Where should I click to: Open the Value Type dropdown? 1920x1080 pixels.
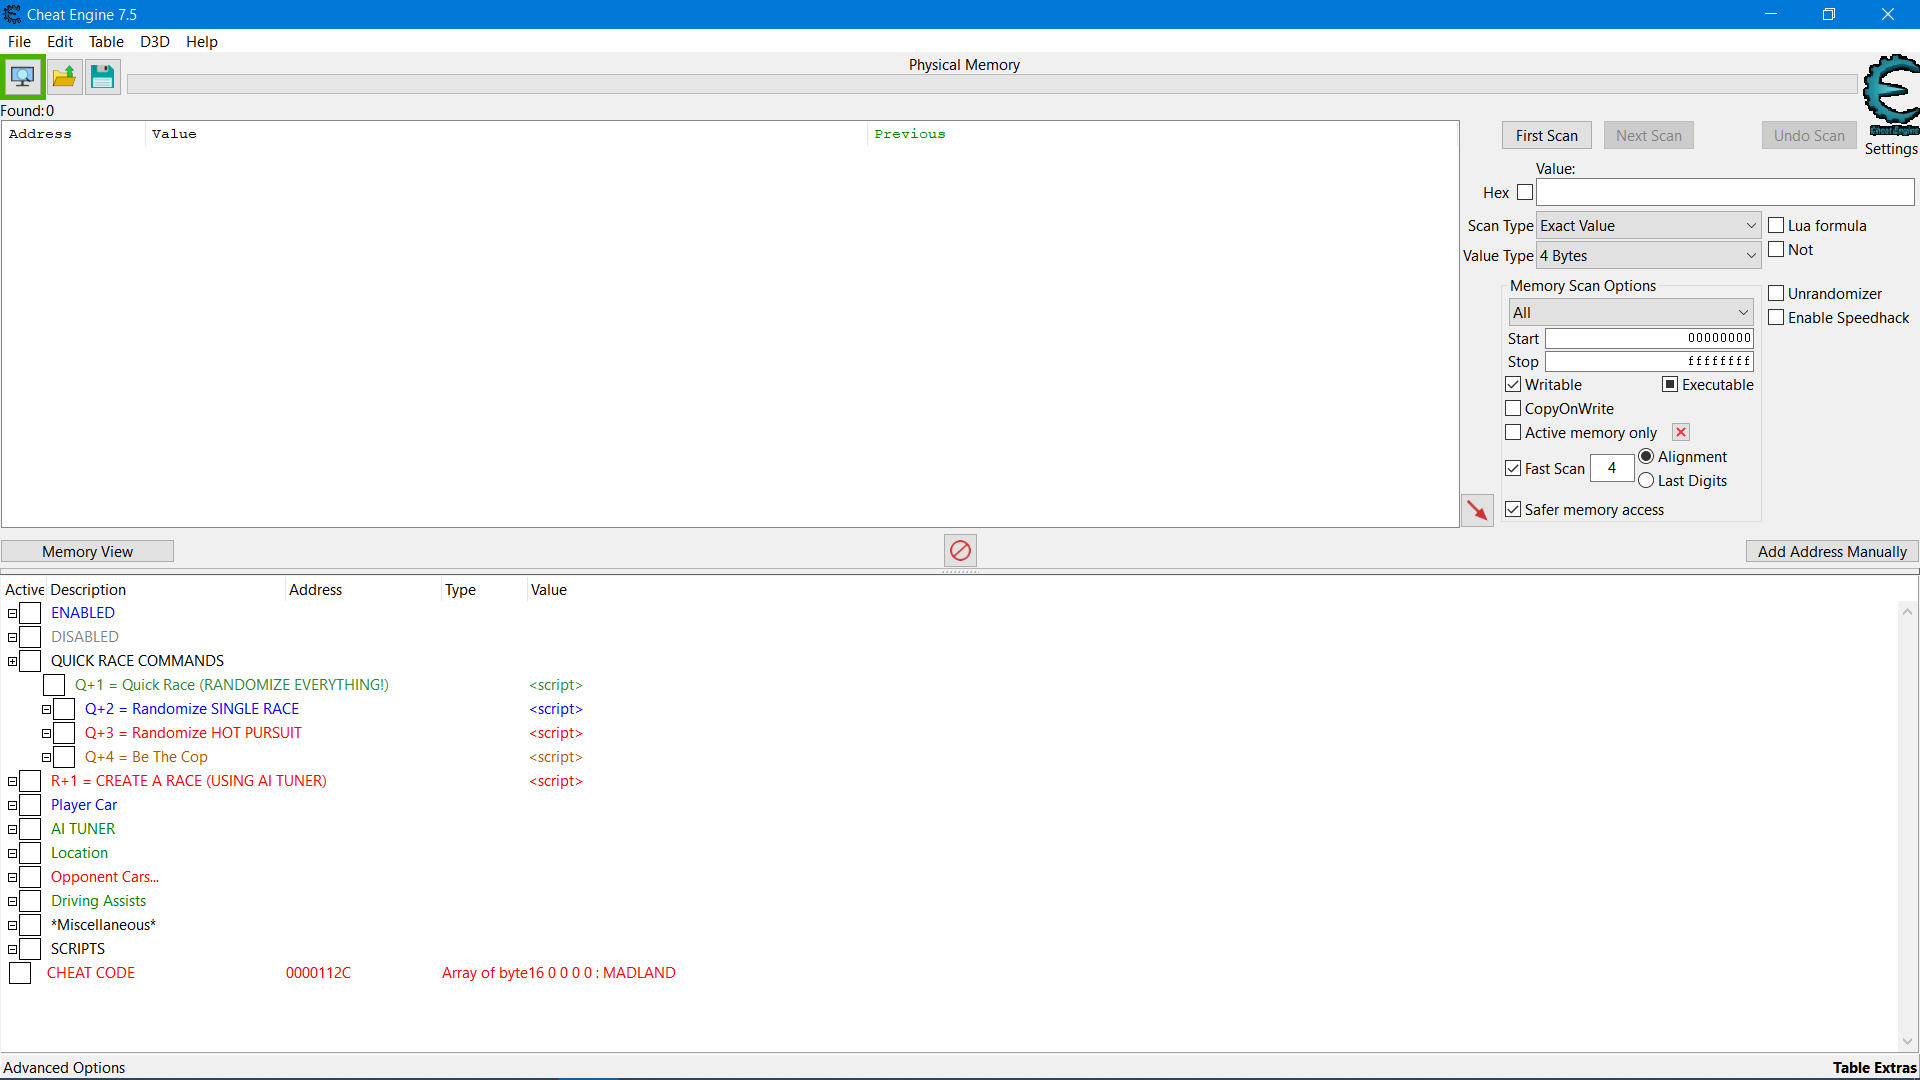[x=1648, y=256]
